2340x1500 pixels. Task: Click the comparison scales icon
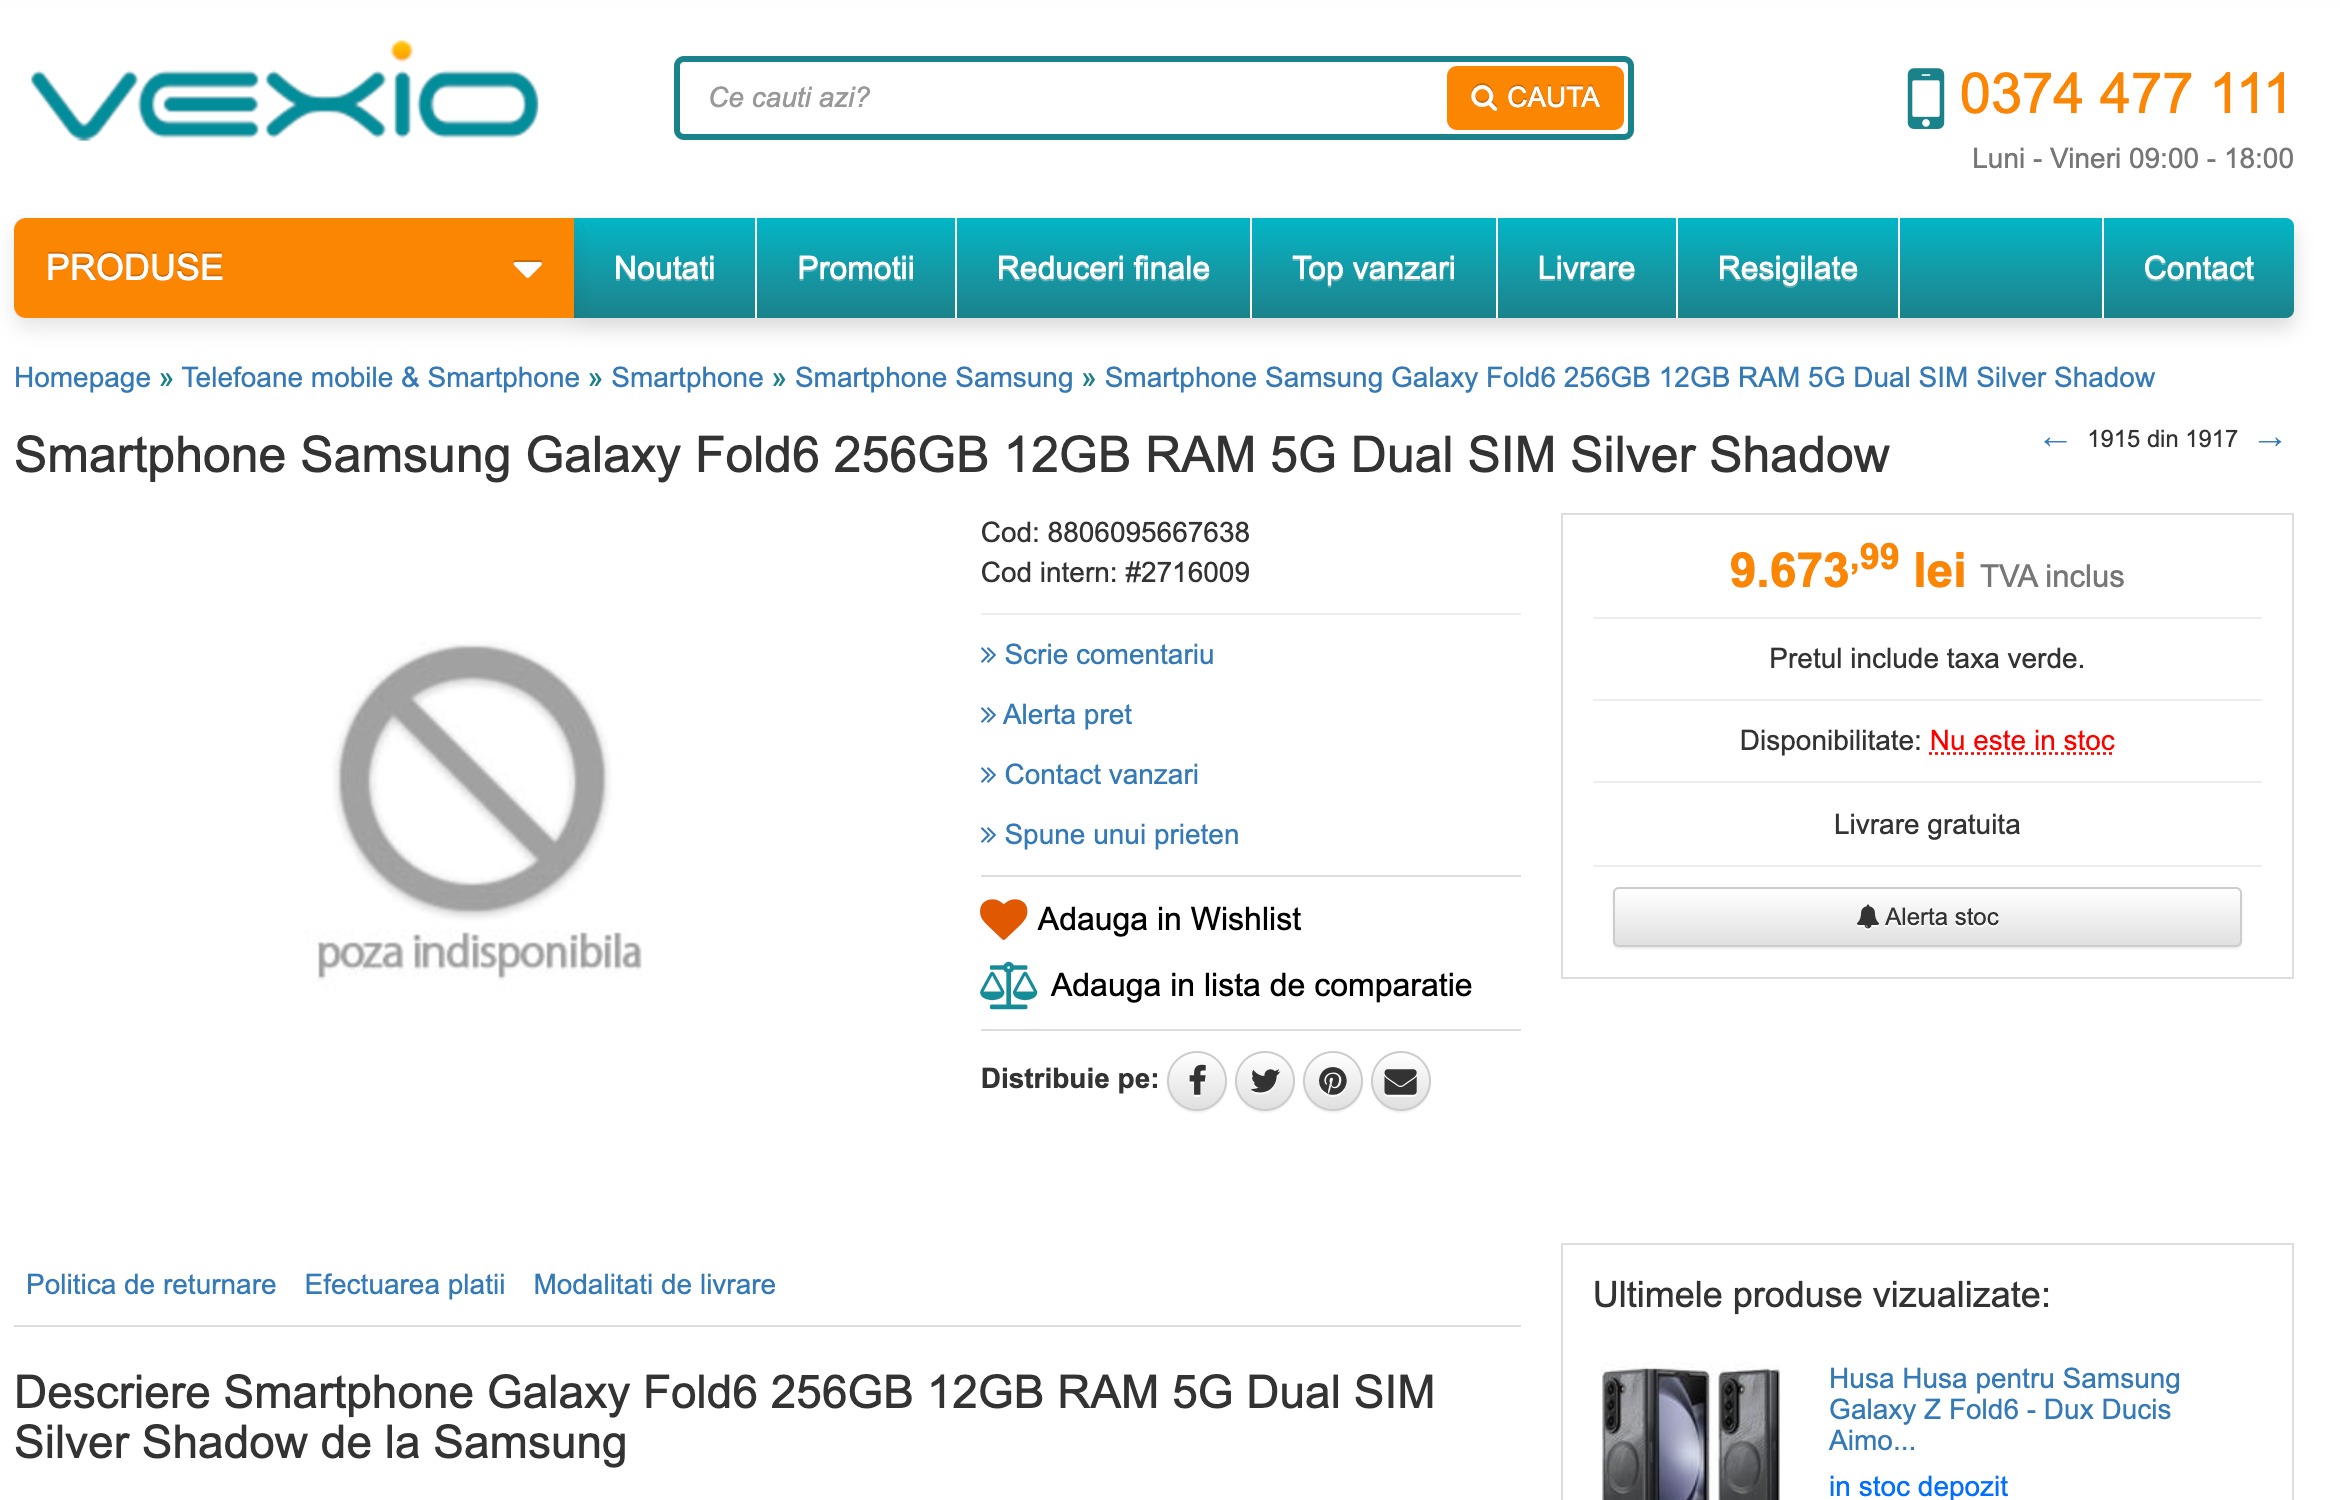1008,986
